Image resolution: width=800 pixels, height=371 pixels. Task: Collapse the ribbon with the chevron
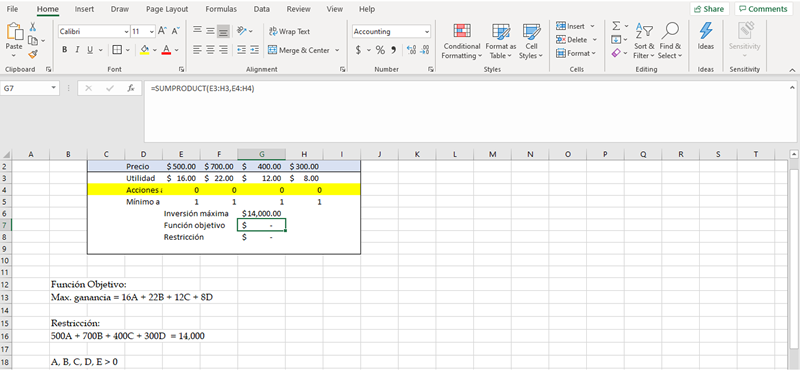pos(792,69)
